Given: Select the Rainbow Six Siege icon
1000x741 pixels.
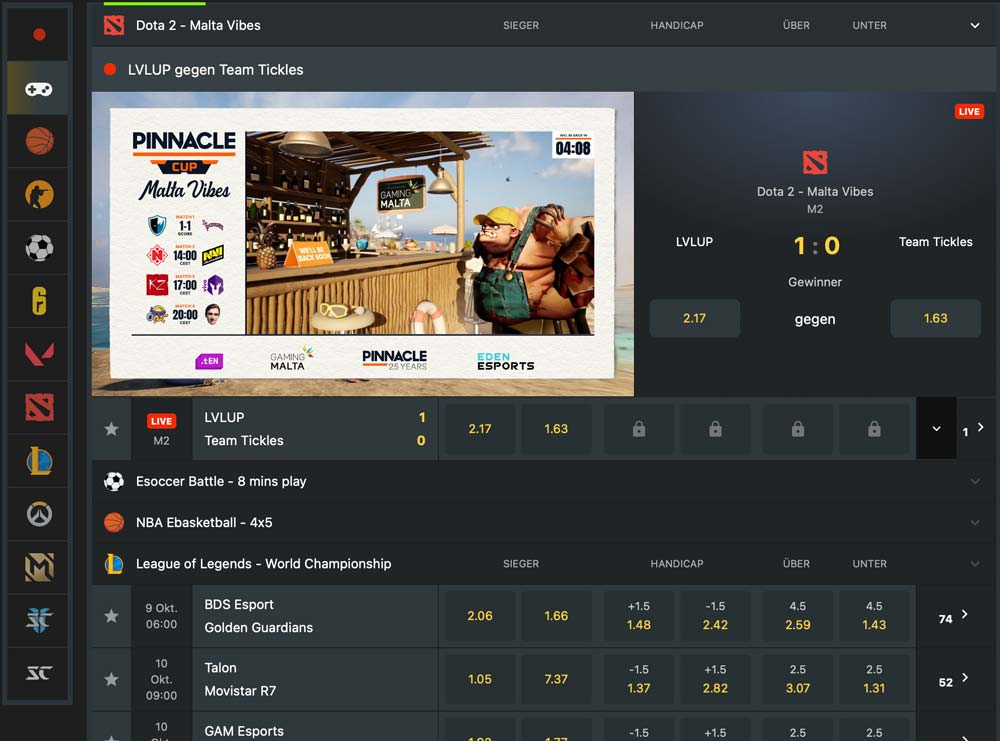Looking at the screenshot, I should 36,300.
